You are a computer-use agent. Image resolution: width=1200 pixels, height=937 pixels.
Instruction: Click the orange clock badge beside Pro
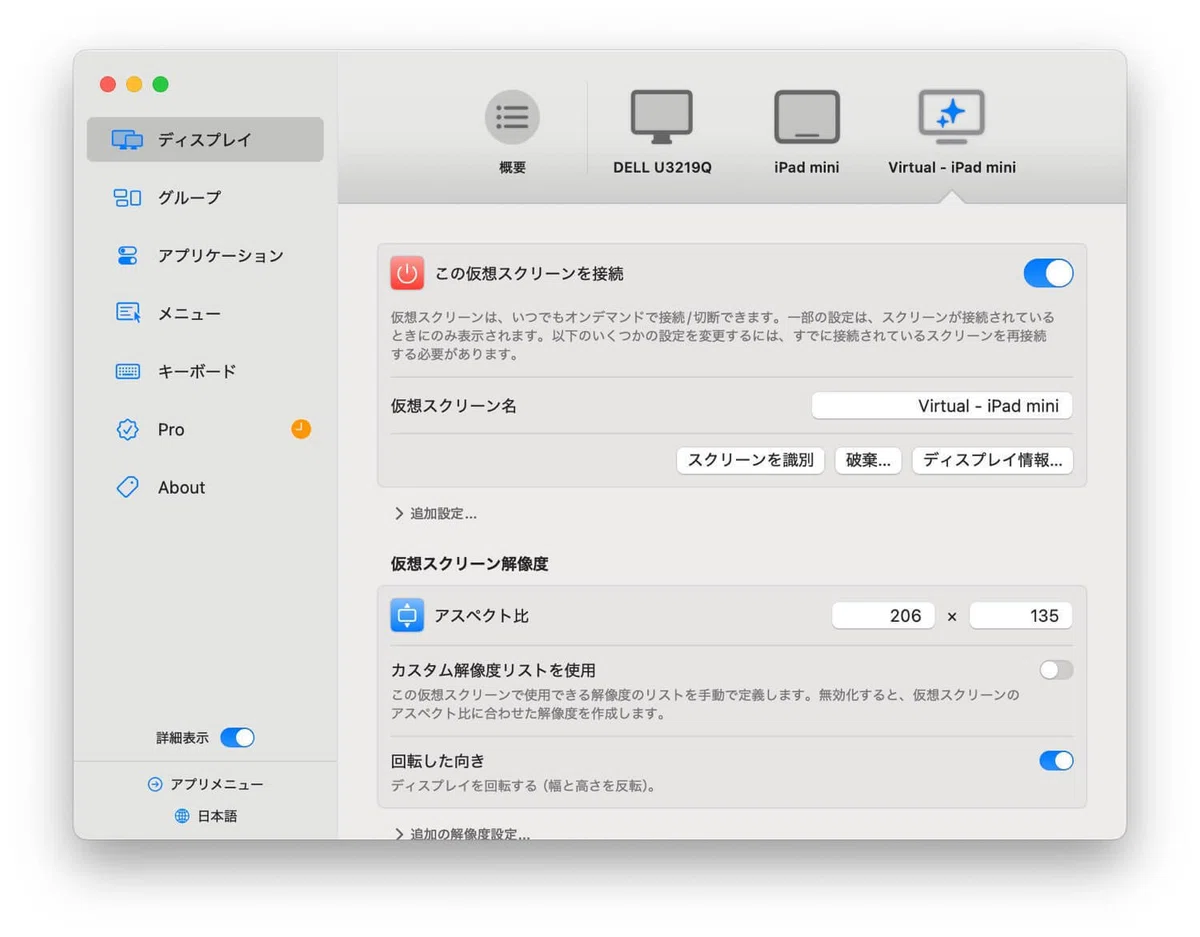pos(301,429)
